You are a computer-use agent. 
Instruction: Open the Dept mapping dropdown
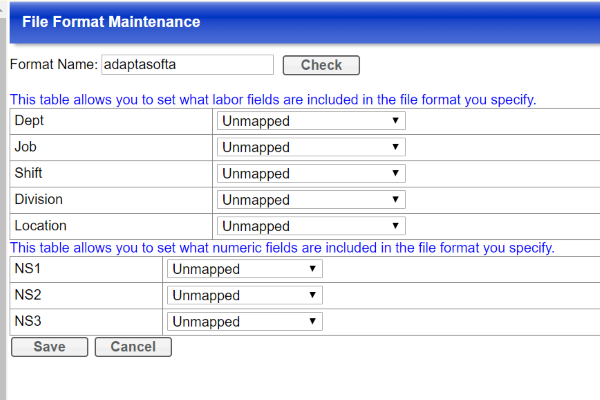point(311,121)
